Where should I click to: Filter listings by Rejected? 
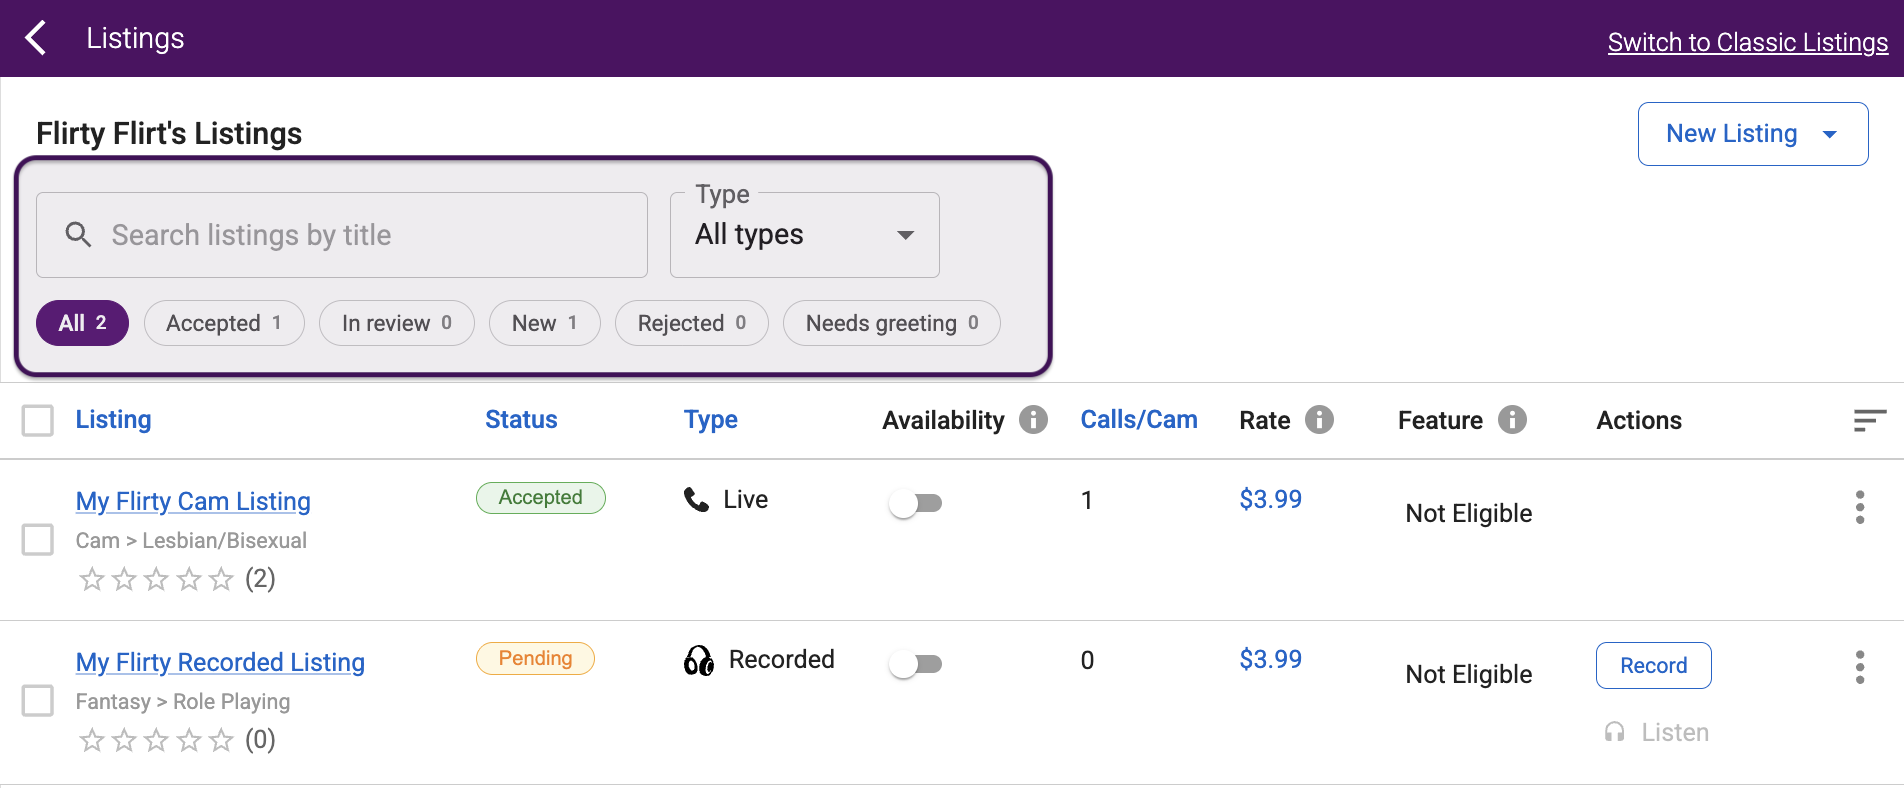(x=692, y=323)
